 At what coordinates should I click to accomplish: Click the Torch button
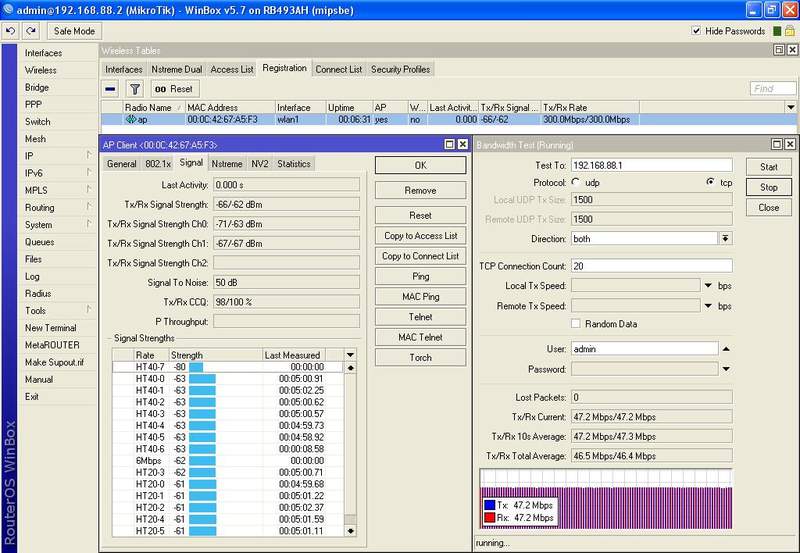(x=420, y=357)
